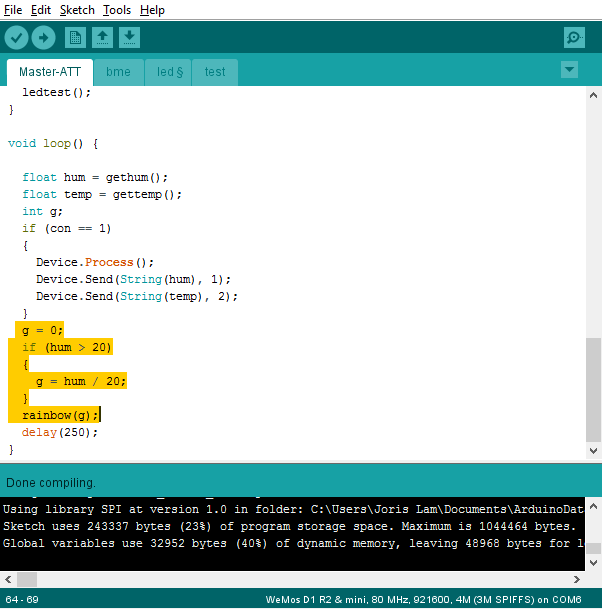
Task: Click the console scrollbar down arrow
Action: click(593, 563)
